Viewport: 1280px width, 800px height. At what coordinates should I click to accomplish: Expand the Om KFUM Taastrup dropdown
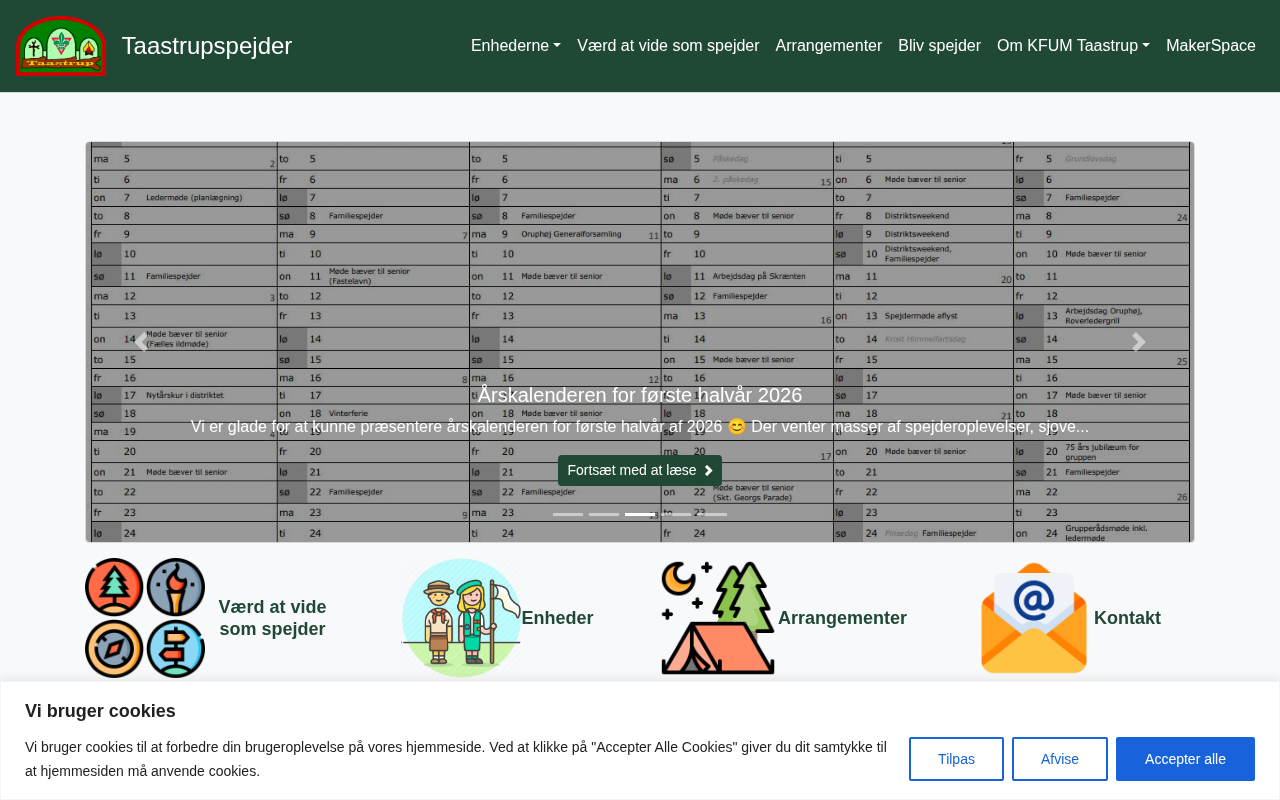[1073, 46]
